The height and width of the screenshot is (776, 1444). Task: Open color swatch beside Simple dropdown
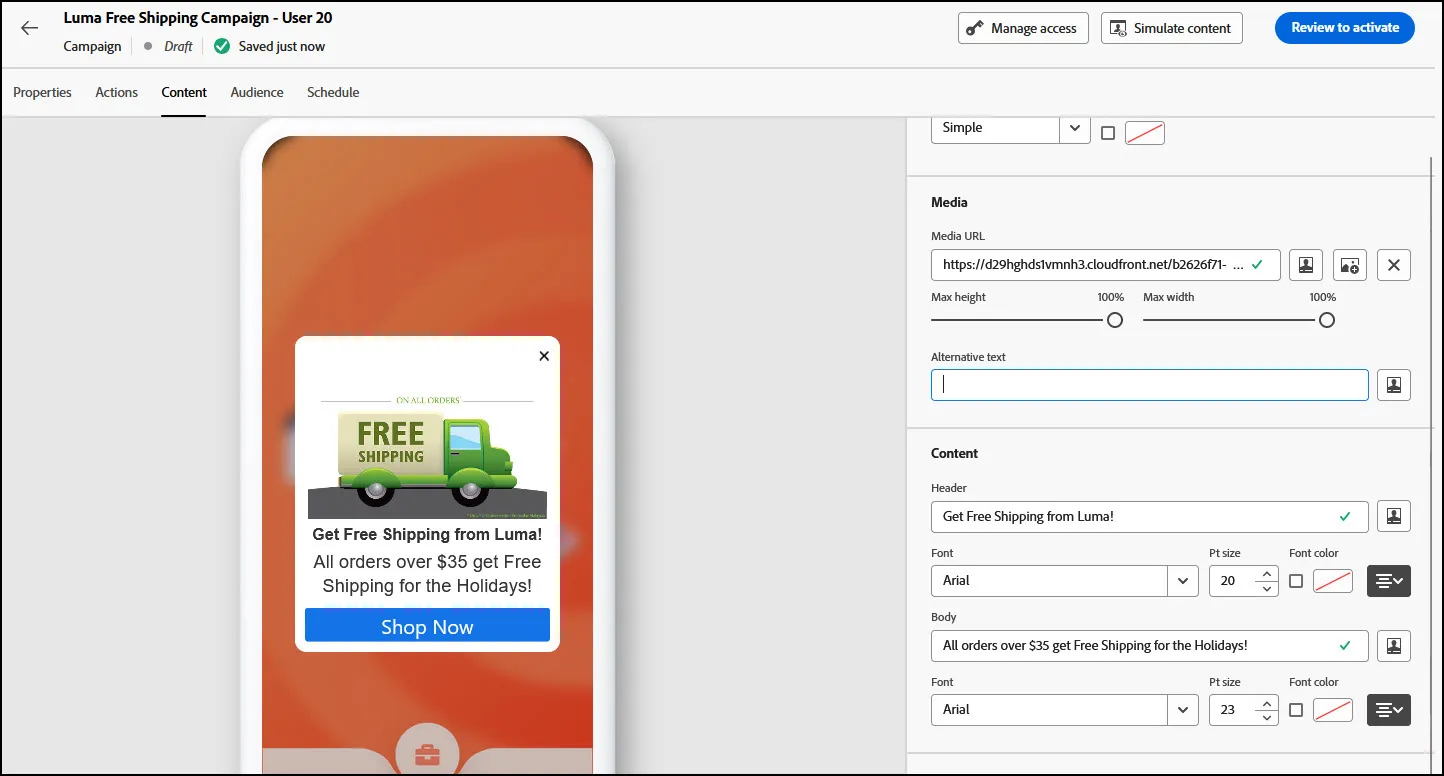click(1145, 133)
